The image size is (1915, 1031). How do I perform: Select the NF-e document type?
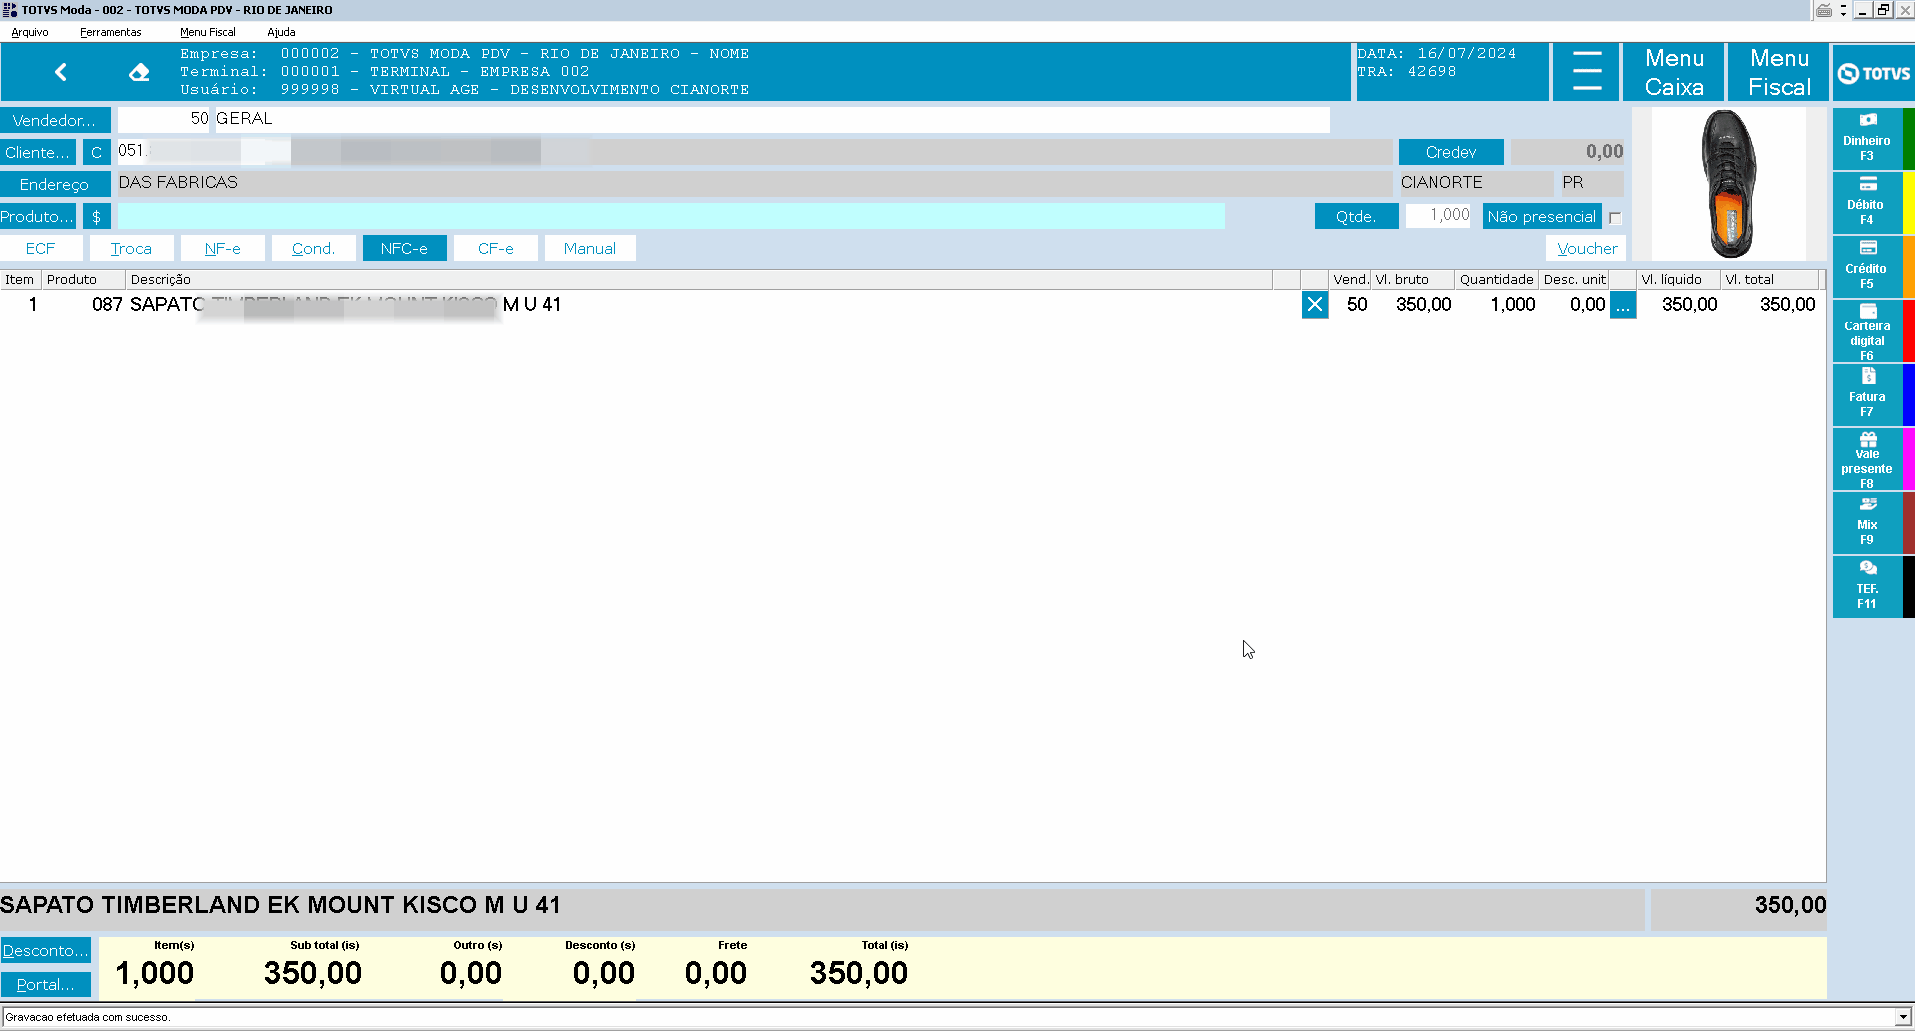click(x=223, y=249)
